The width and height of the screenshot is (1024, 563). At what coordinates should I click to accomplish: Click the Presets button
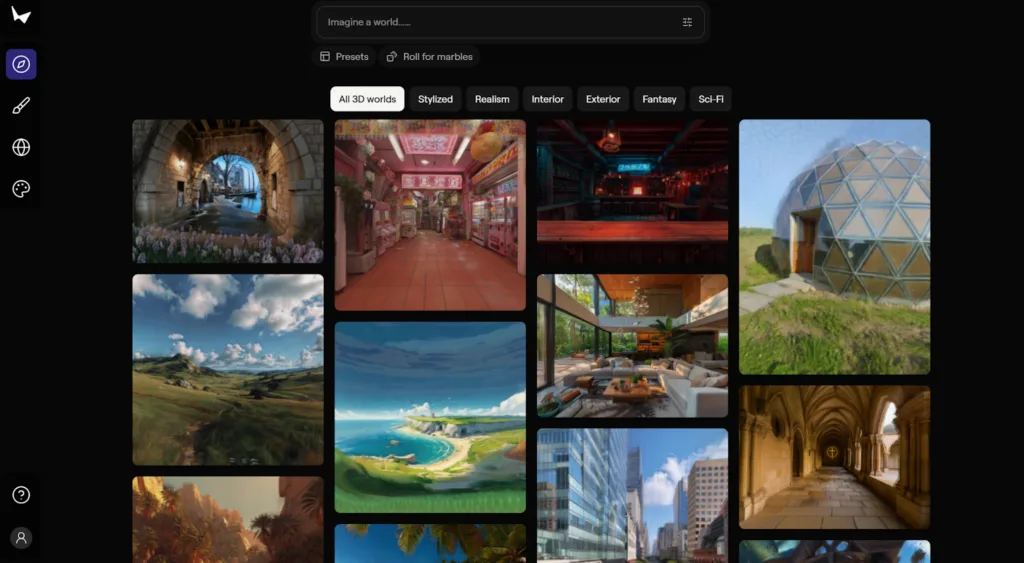[x=344, y=57]
